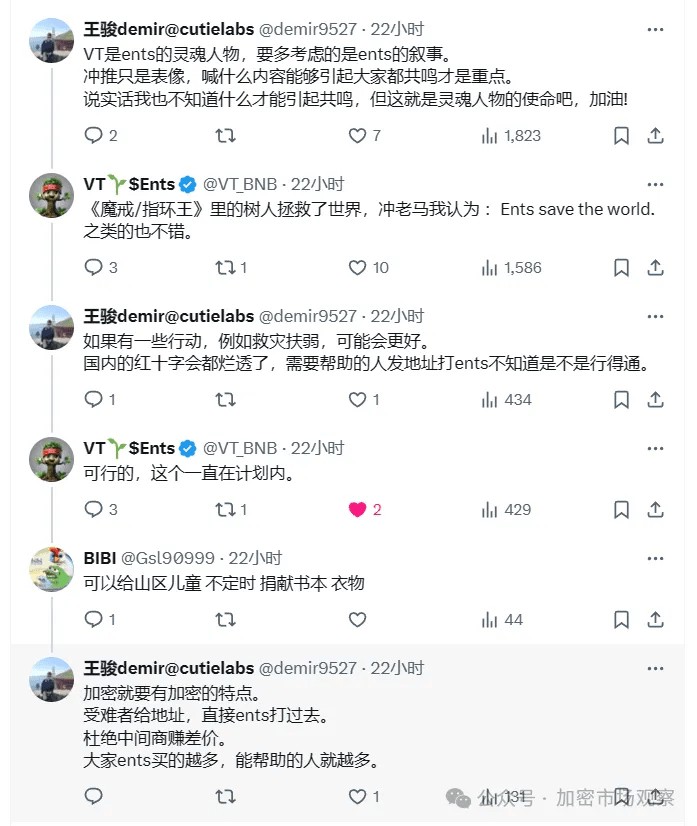The image size is (697, 826).
Task: Open the three-dot menu on BIBI's tweet
Action: tap(655, 558)
